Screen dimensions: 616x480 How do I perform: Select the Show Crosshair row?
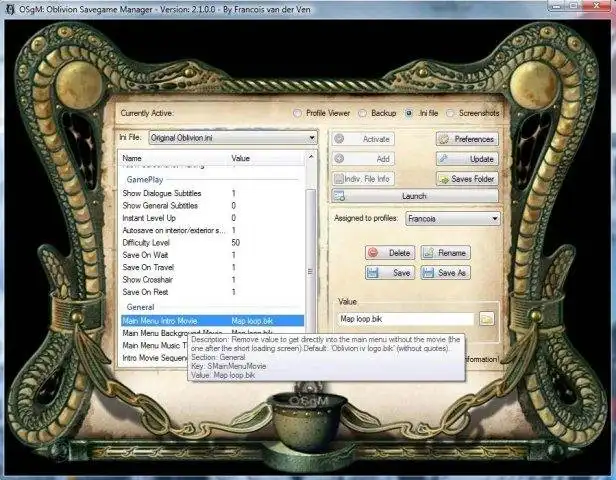pos(213,280)
